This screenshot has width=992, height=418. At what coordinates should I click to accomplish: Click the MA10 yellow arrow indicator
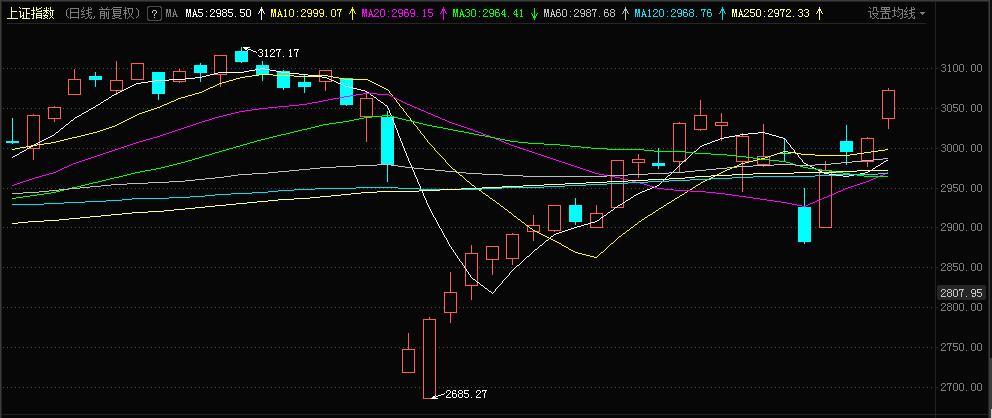click(352, 13)
